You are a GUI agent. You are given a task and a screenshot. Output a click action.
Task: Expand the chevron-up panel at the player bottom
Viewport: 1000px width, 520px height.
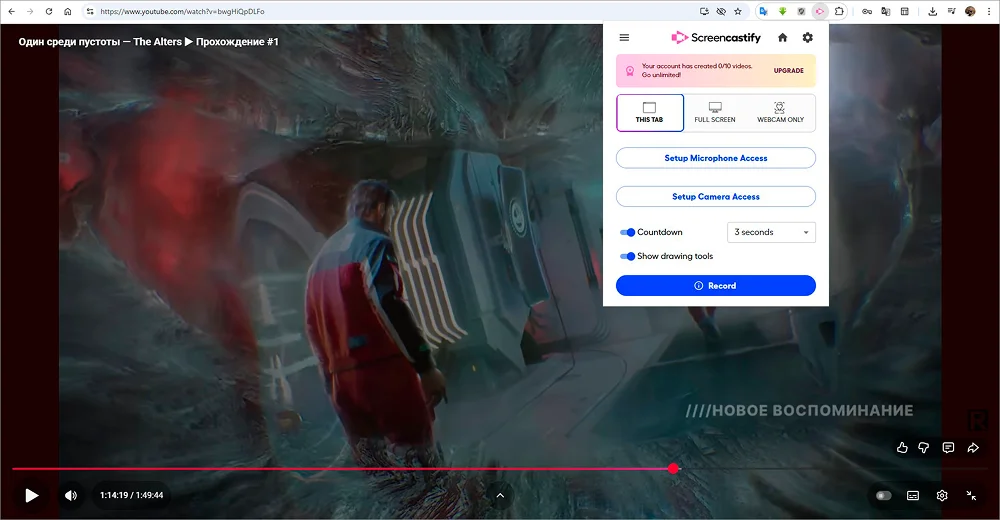click(x=500, y=495)
